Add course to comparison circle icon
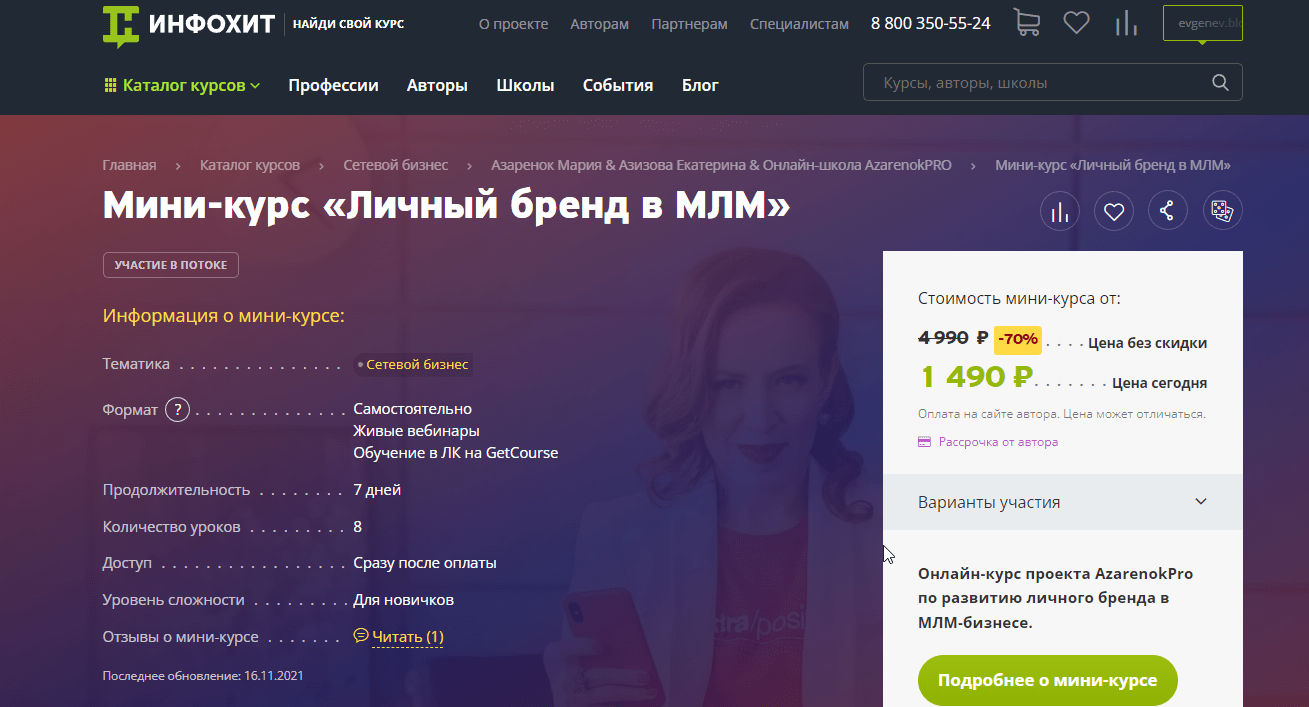The image size is (1309, 707). coord(1060,211)
